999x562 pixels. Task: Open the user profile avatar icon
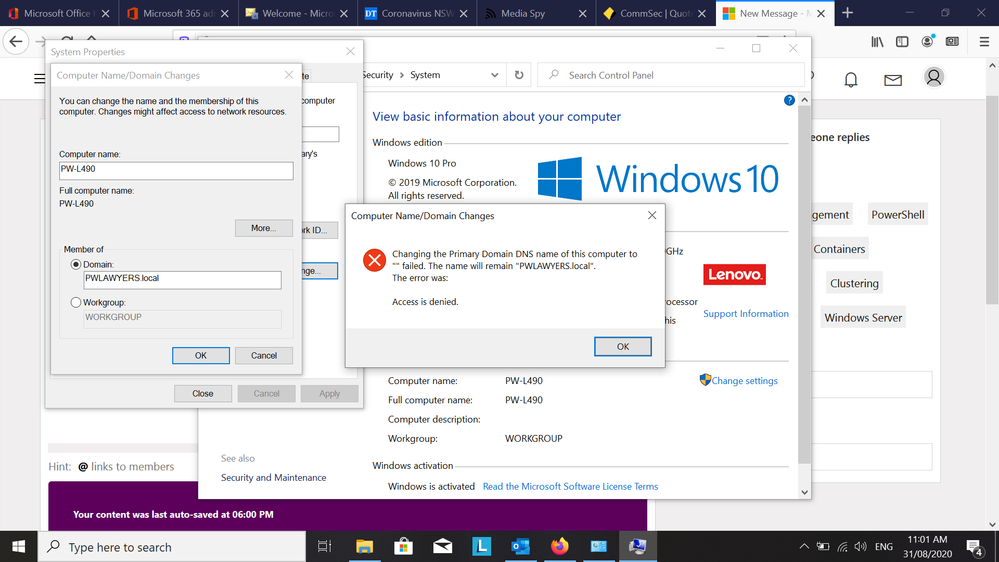[933, 78]
